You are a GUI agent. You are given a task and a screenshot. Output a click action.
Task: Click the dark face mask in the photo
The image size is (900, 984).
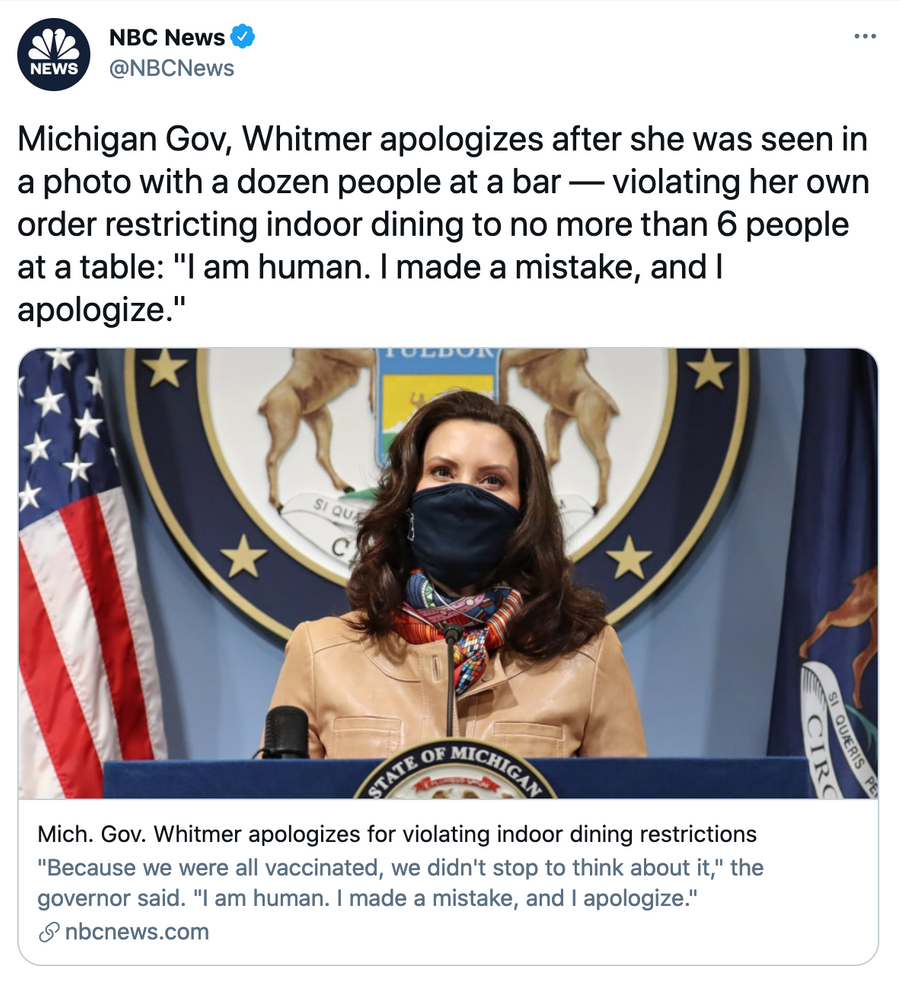click(464, 535)
